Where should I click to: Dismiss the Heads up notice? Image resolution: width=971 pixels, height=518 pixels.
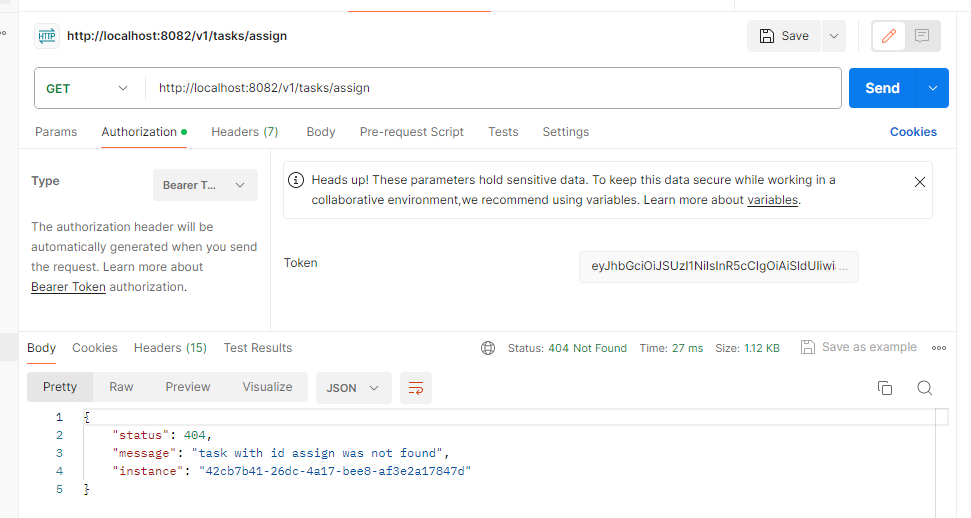(x=920, y=182)
